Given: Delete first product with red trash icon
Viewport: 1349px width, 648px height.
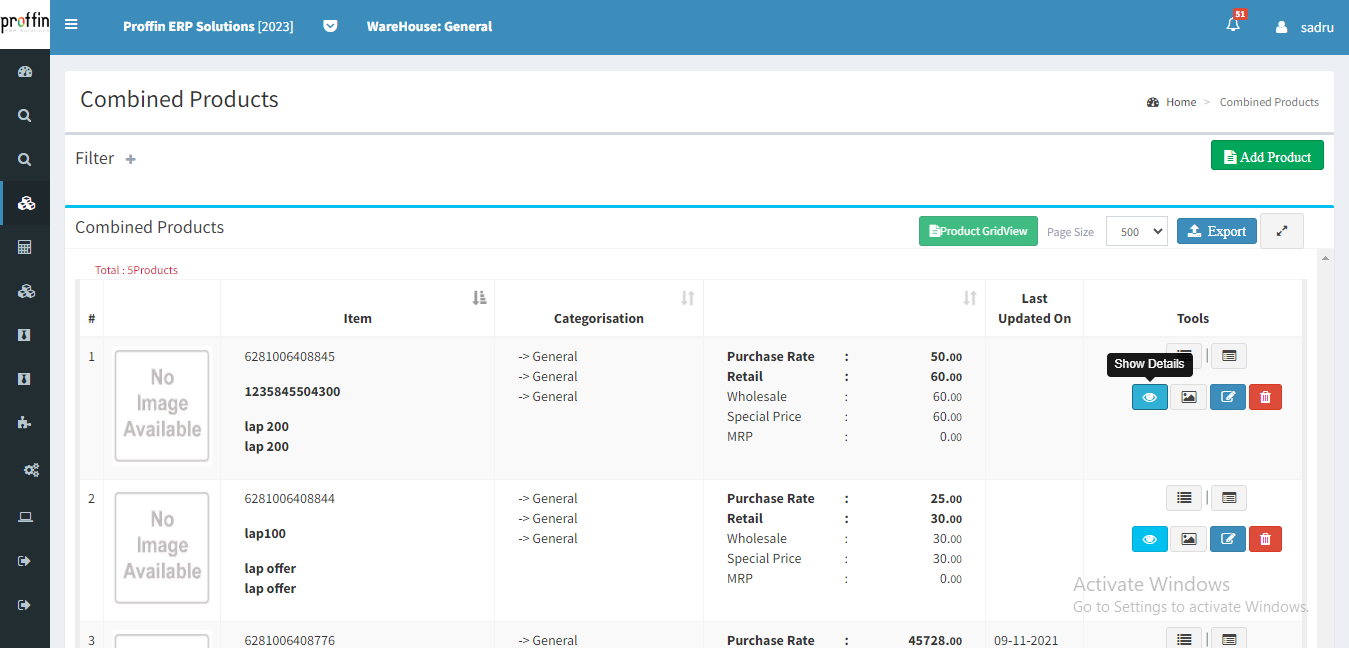Looking at the screenshot, I should click(1265, 397).
